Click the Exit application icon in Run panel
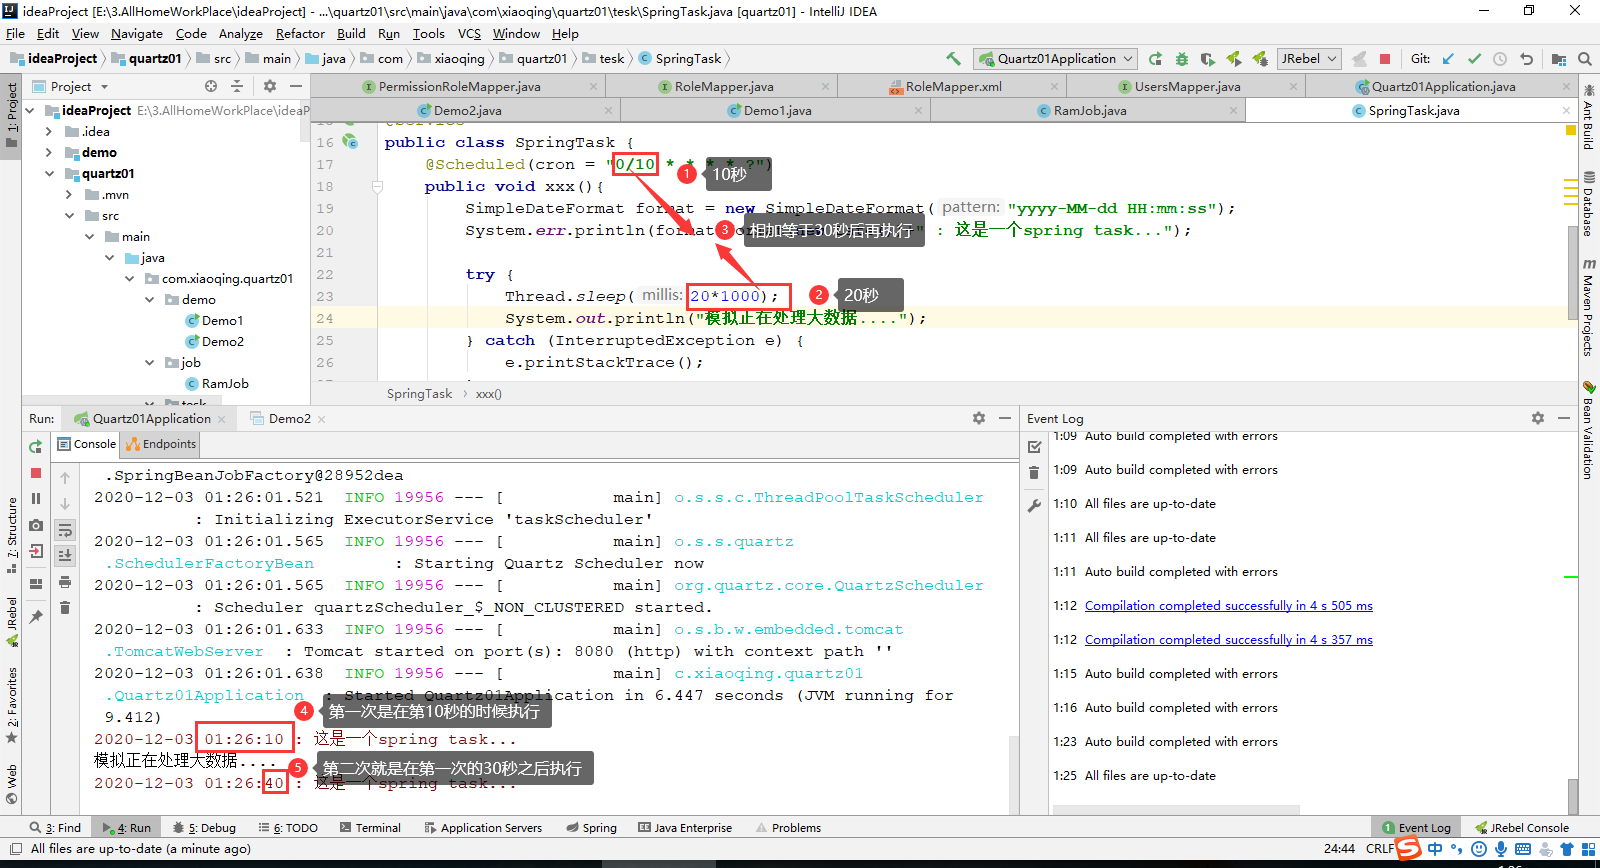 36,551
